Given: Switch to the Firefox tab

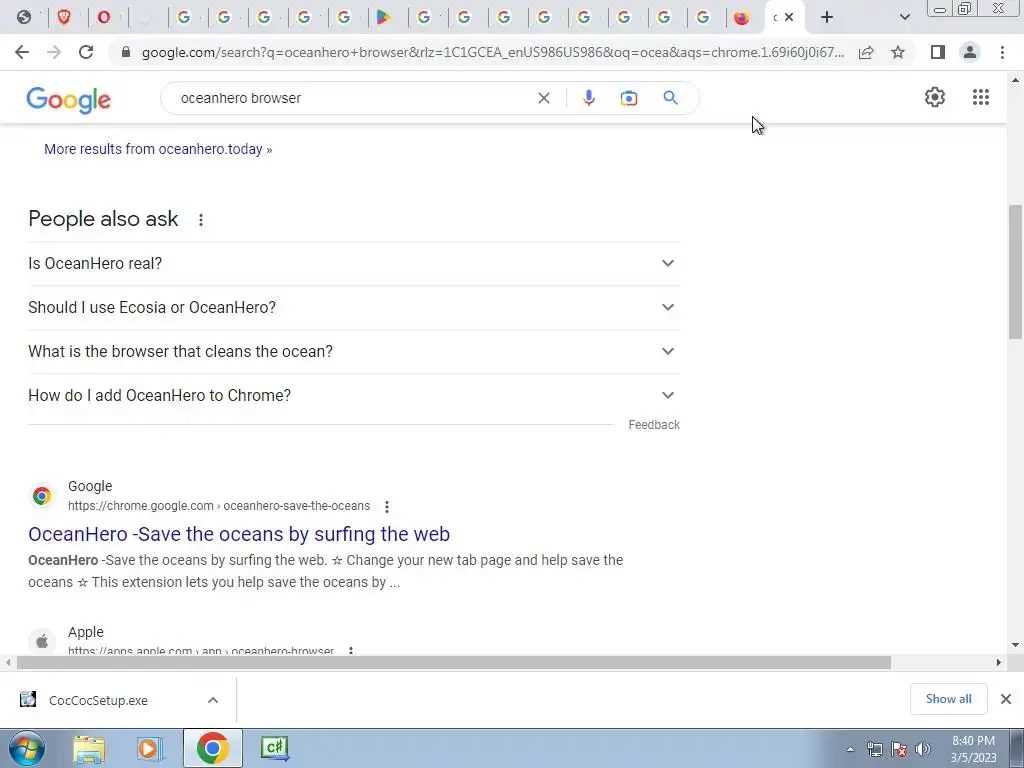Looking at the screenshot, I should 741,18.
